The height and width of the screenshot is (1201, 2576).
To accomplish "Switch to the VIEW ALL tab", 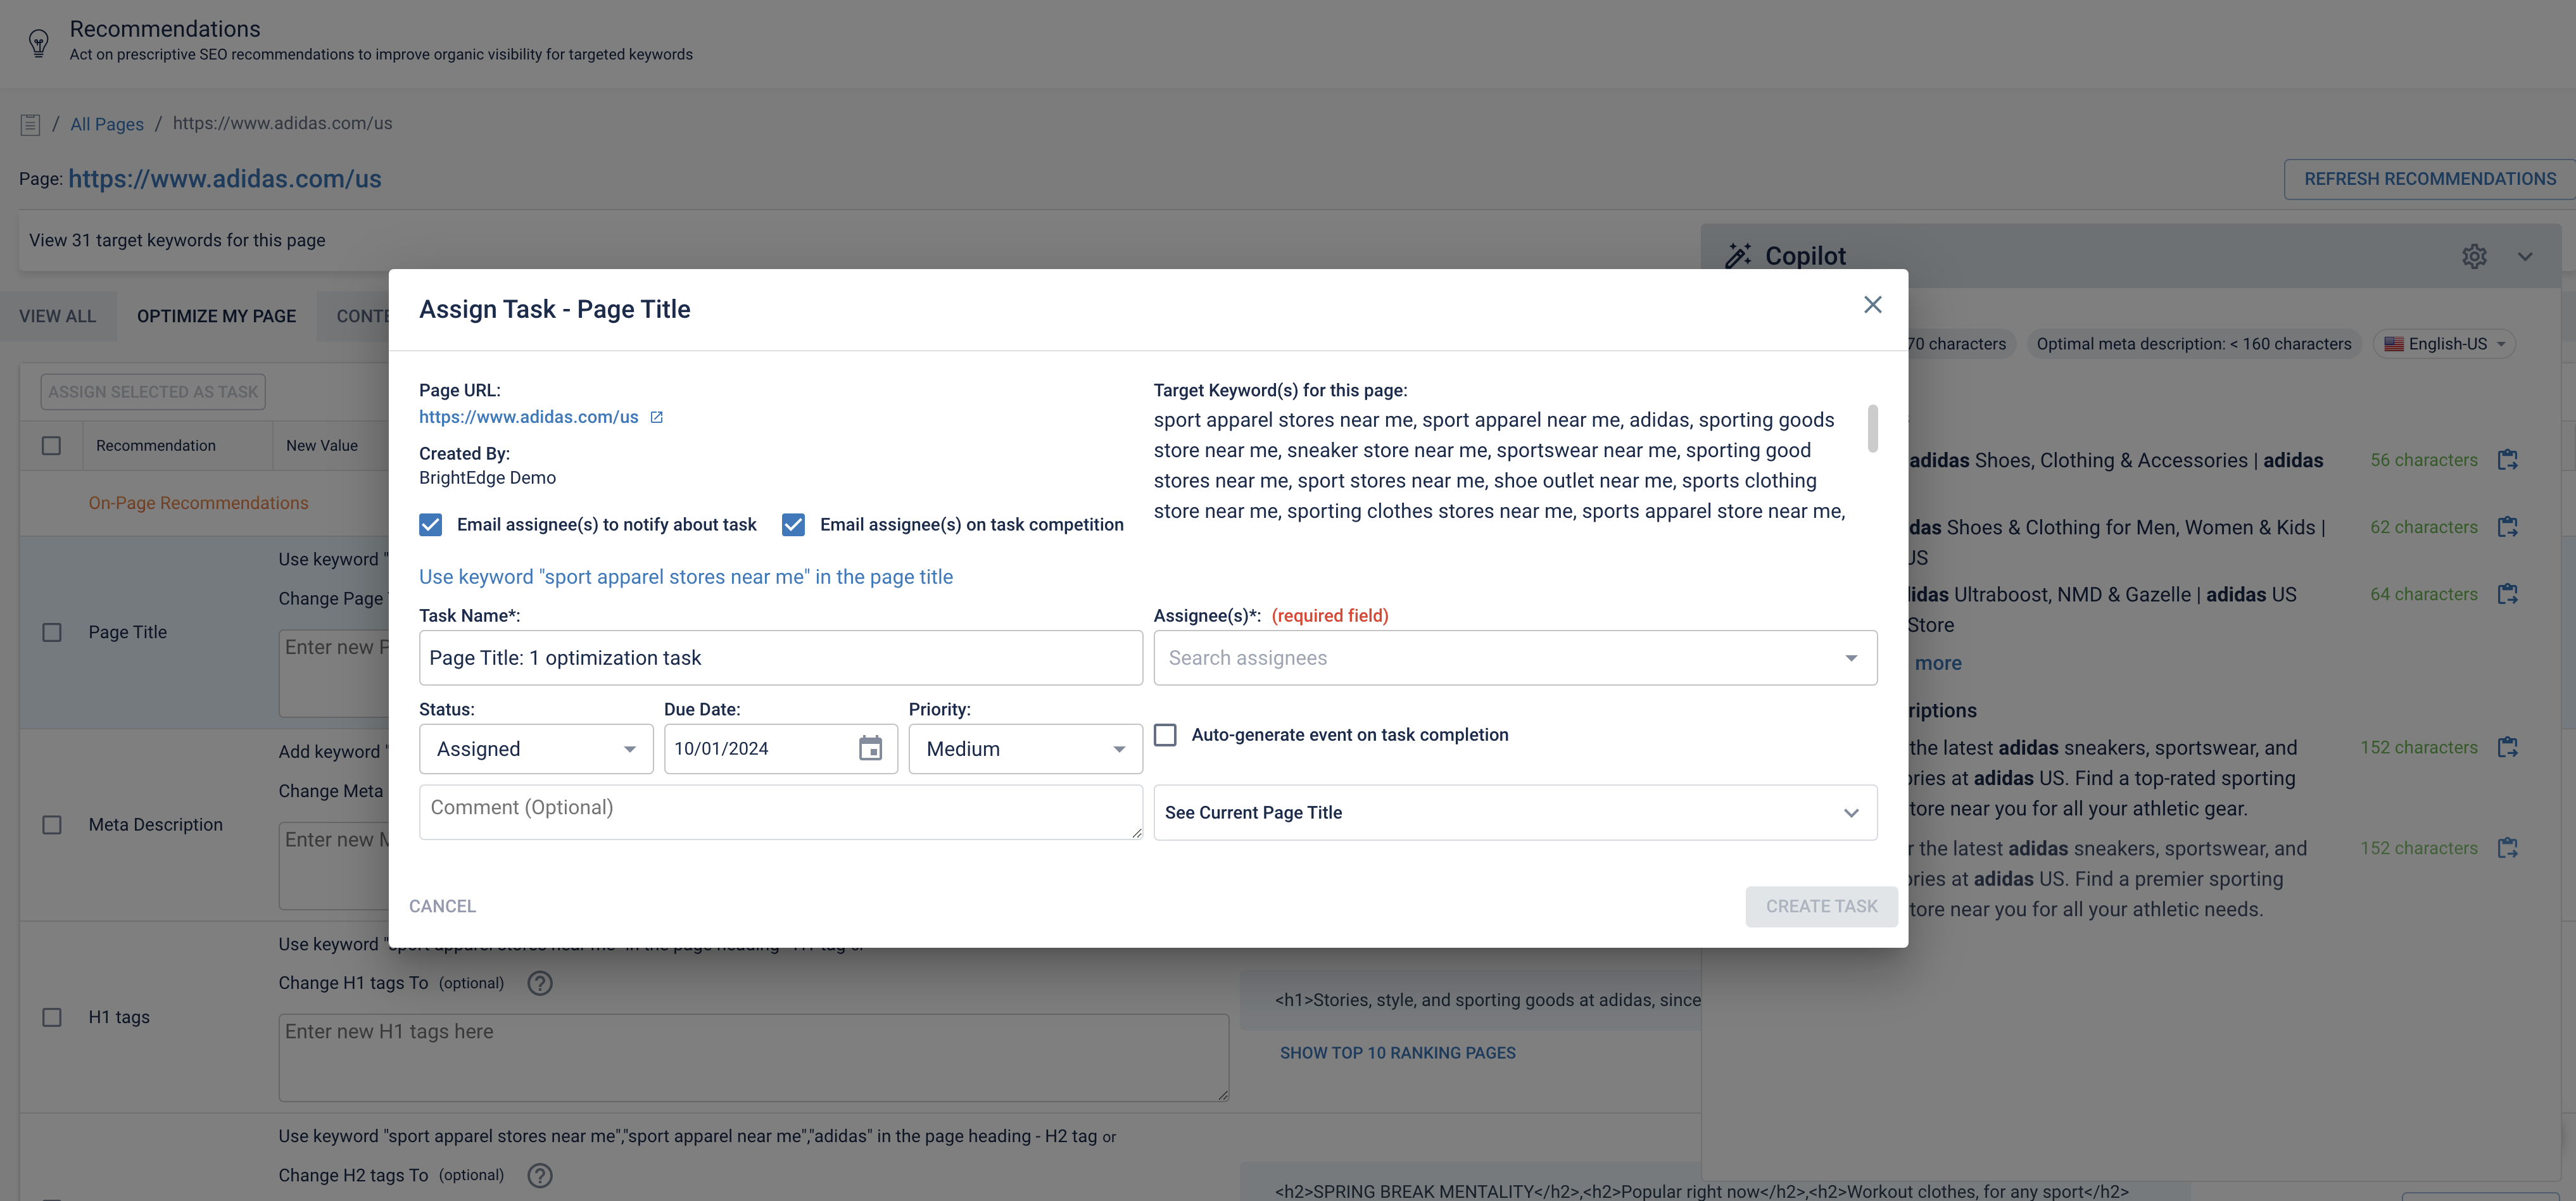I will [58, 316].
